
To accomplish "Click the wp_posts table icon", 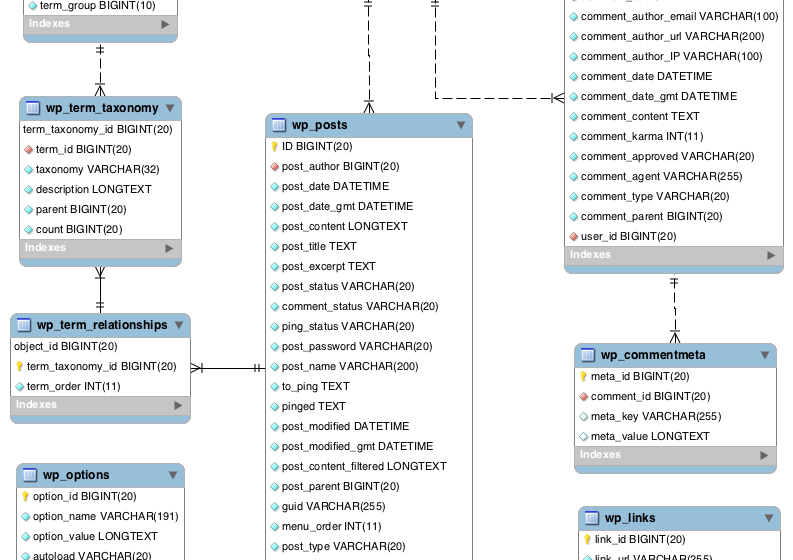I will coord(279,125).
